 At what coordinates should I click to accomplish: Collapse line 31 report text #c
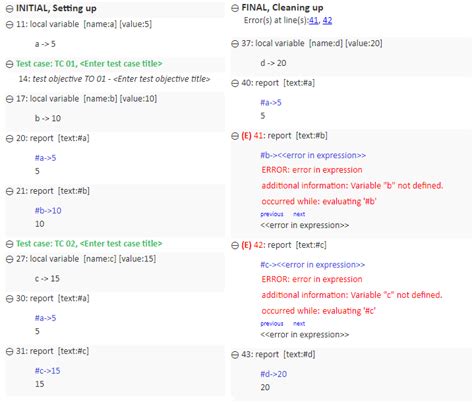(10, 352)
